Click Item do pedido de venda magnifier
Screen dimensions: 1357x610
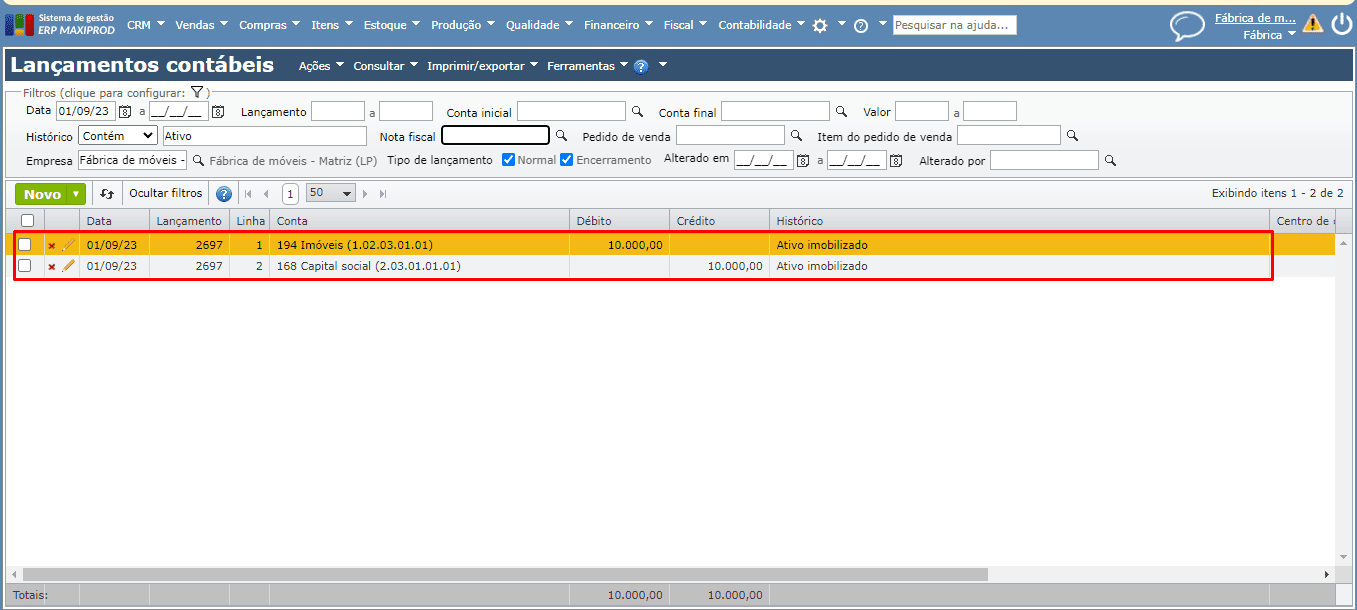coord(1072,136)
